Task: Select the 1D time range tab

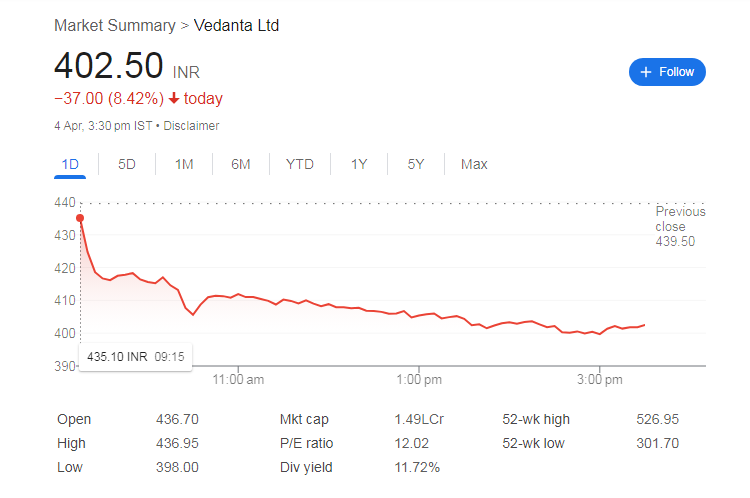Action: click(70, 164)
